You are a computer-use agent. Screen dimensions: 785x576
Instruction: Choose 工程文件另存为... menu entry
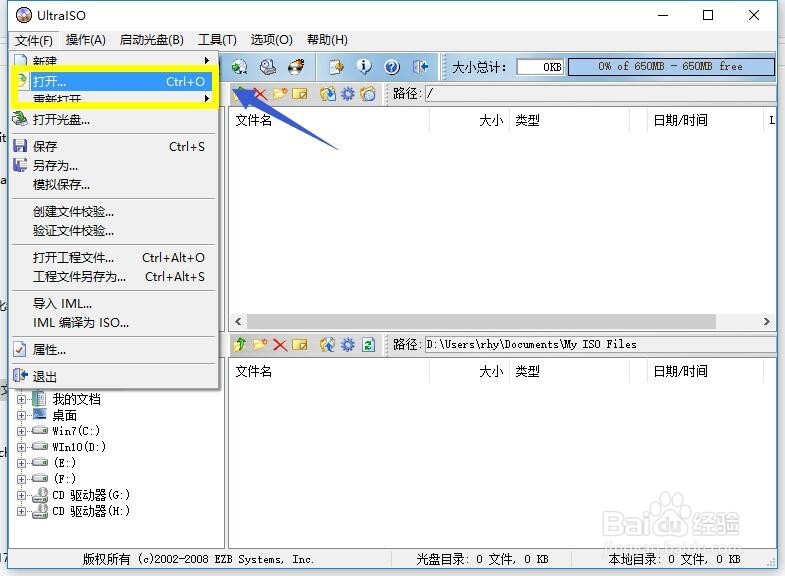[113, 277]
